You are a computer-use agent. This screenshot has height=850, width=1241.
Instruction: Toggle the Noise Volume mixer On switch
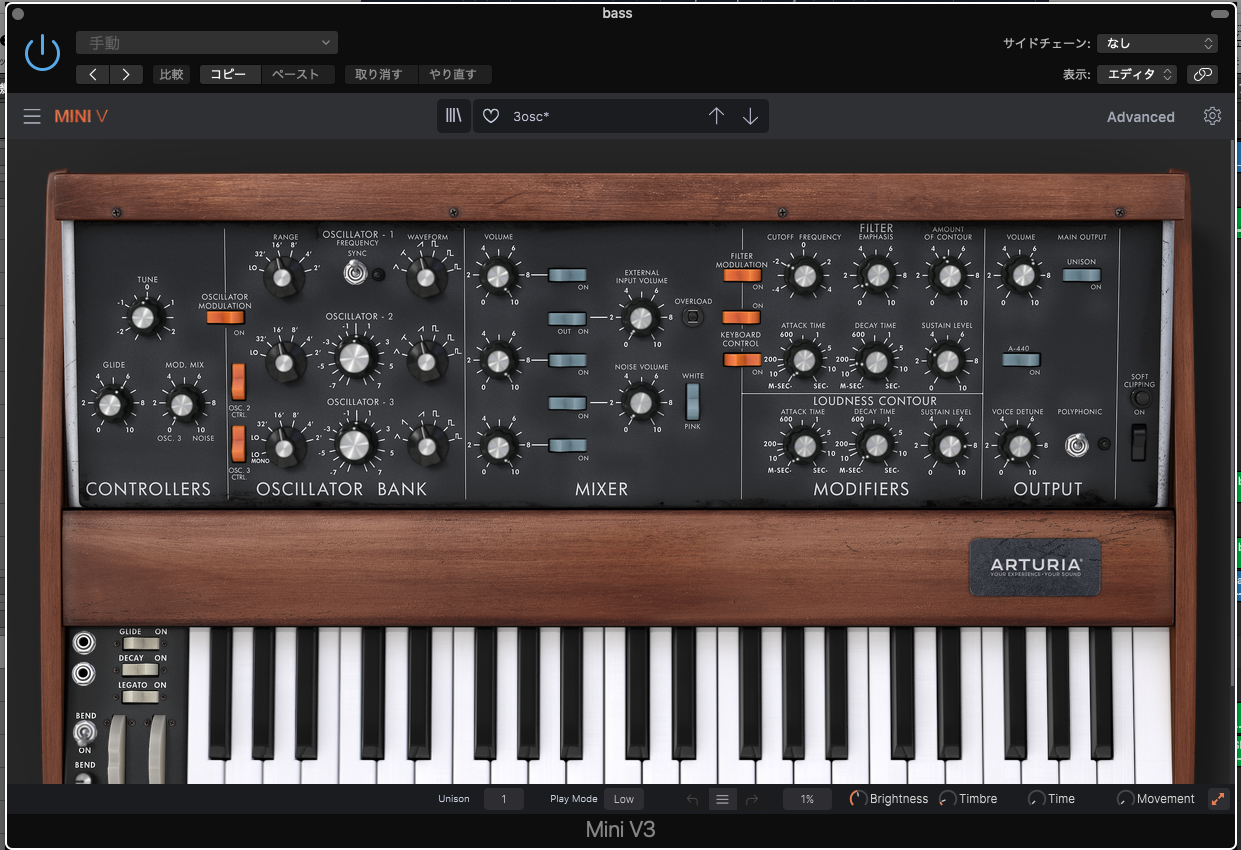pyautogui.click(x=567, y=402)
